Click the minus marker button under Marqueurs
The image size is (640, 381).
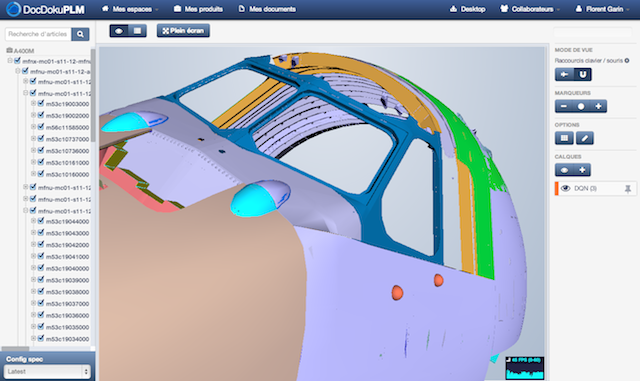coord(564,106)
